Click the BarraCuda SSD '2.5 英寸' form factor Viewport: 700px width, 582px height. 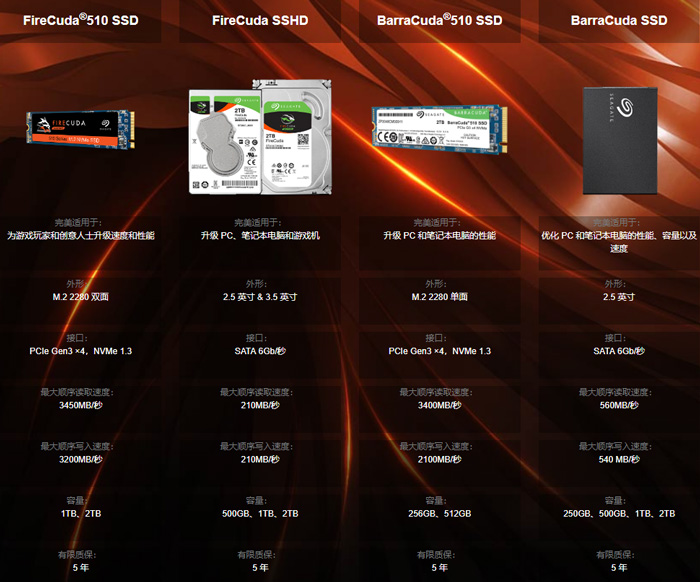(619, 297)
